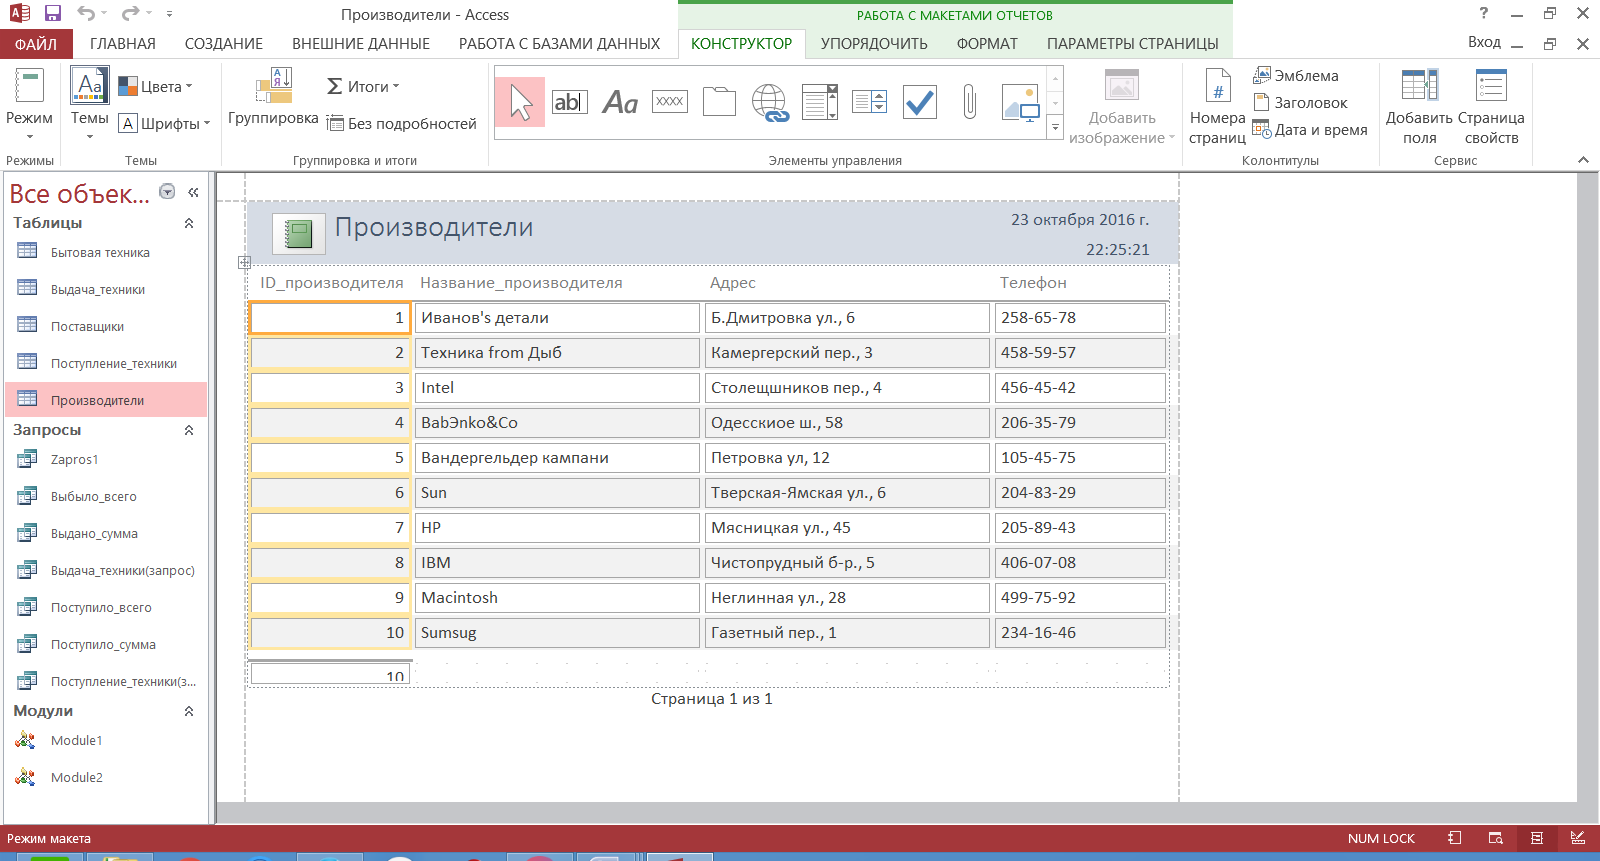The image size is (1600, 861).
Task: Click the Заголовок title button
Action: [1300, 103]
